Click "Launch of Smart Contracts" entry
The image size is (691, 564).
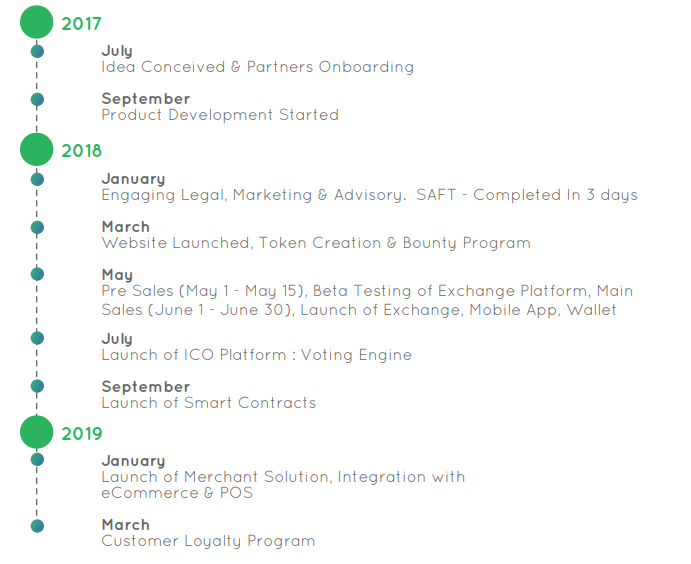coord(209,403)
